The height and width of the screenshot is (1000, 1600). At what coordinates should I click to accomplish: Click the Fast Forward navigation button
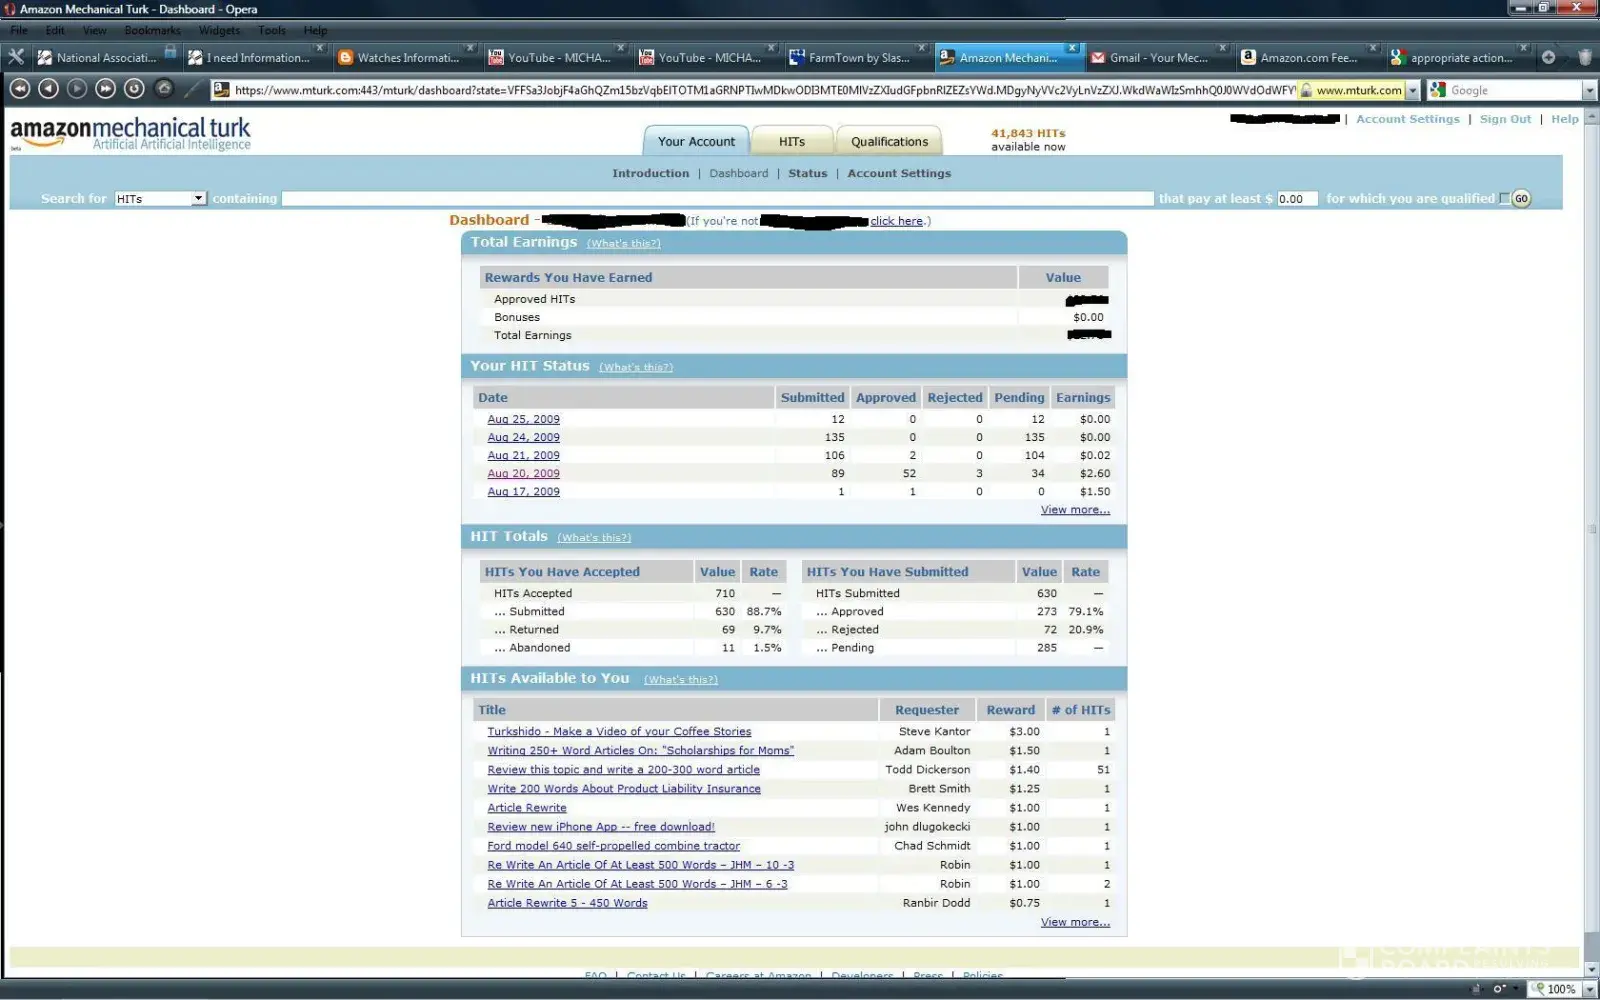105,89
